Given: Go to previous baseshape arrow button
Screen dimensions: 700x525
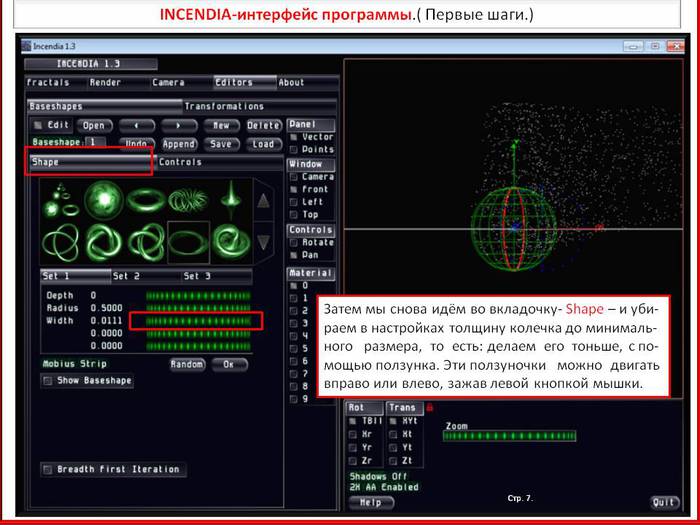Looking at the screenshot, I should 137,125.
